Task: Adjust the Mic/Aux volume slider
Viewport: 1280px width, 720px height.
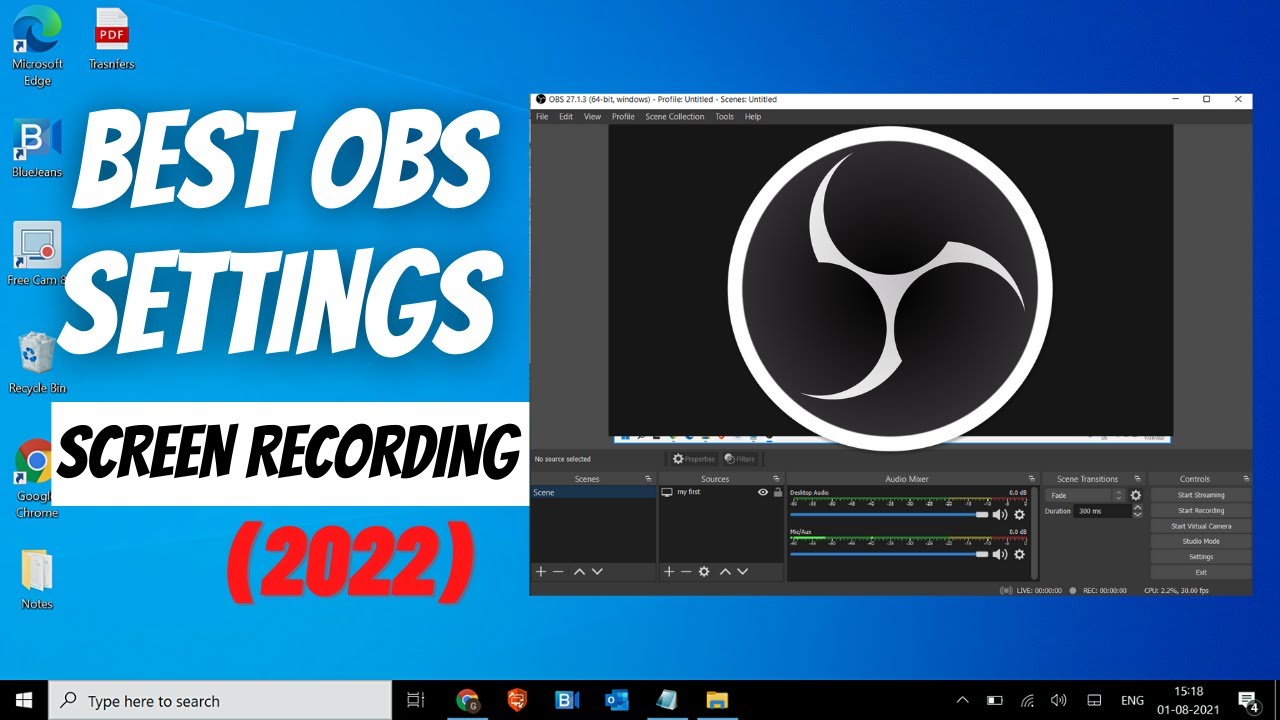Action: pos(889,553)
